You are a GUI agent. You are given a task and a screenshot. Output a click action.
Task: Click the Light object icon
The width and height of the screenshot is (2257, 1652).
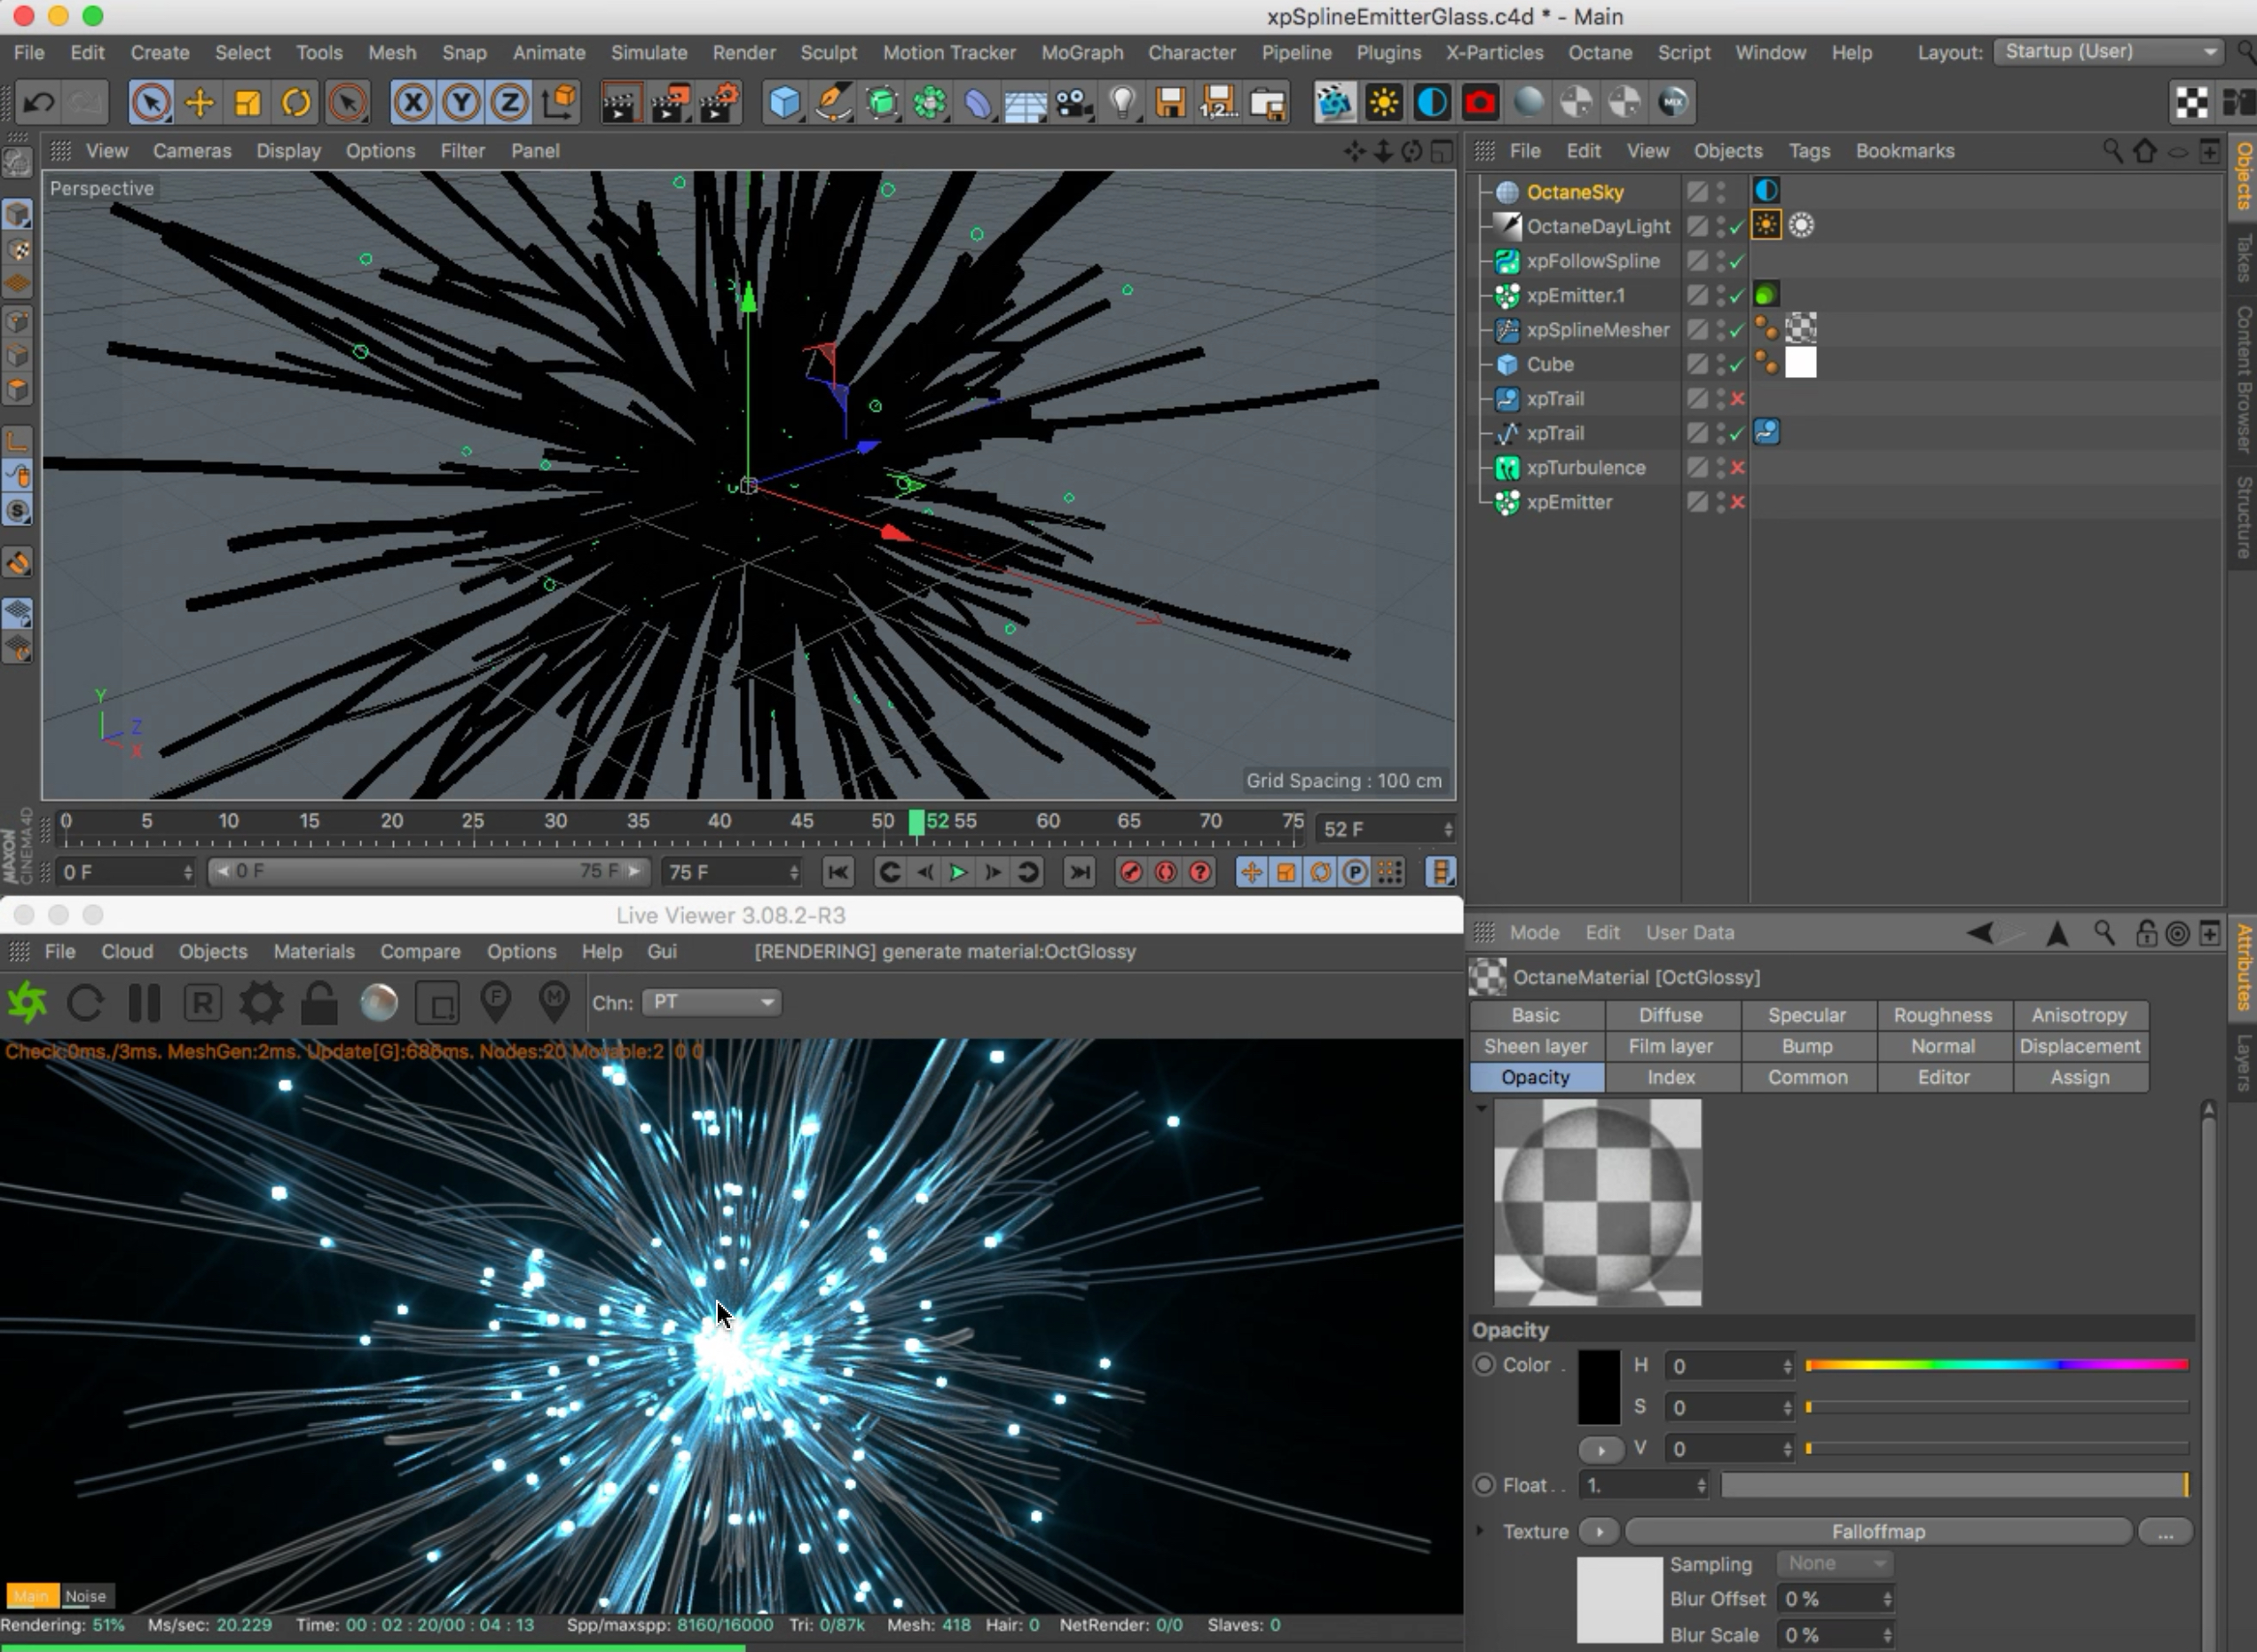coord(1122,102)
